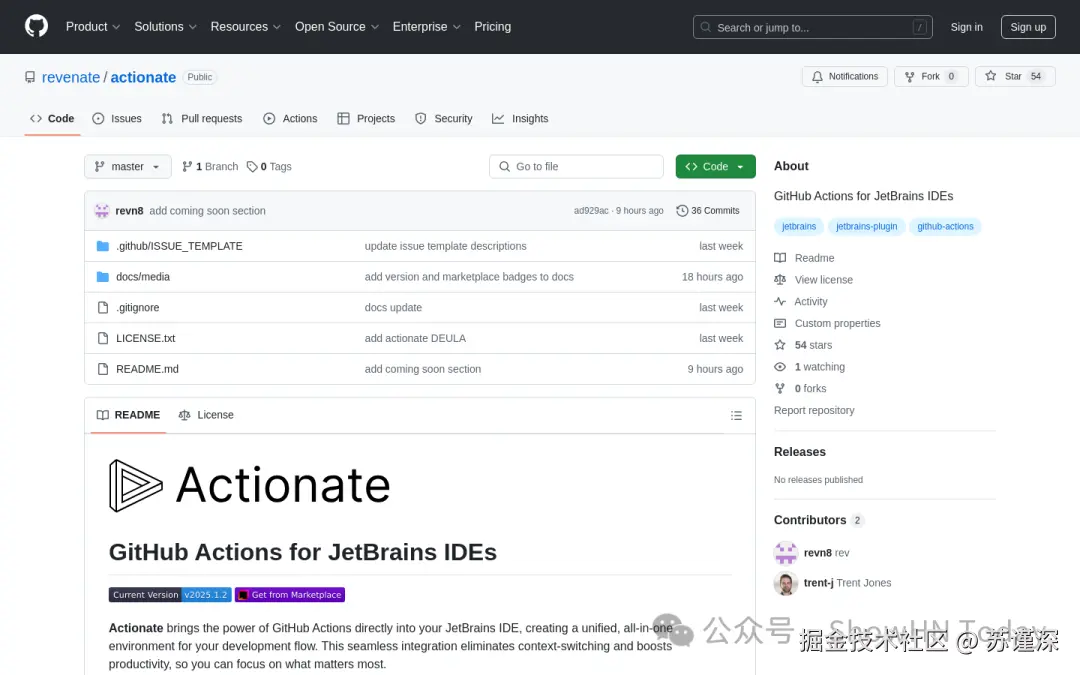Screen dimensions: 1080x675
Task: Expand the Open Source menu
Action: (337, 27)
